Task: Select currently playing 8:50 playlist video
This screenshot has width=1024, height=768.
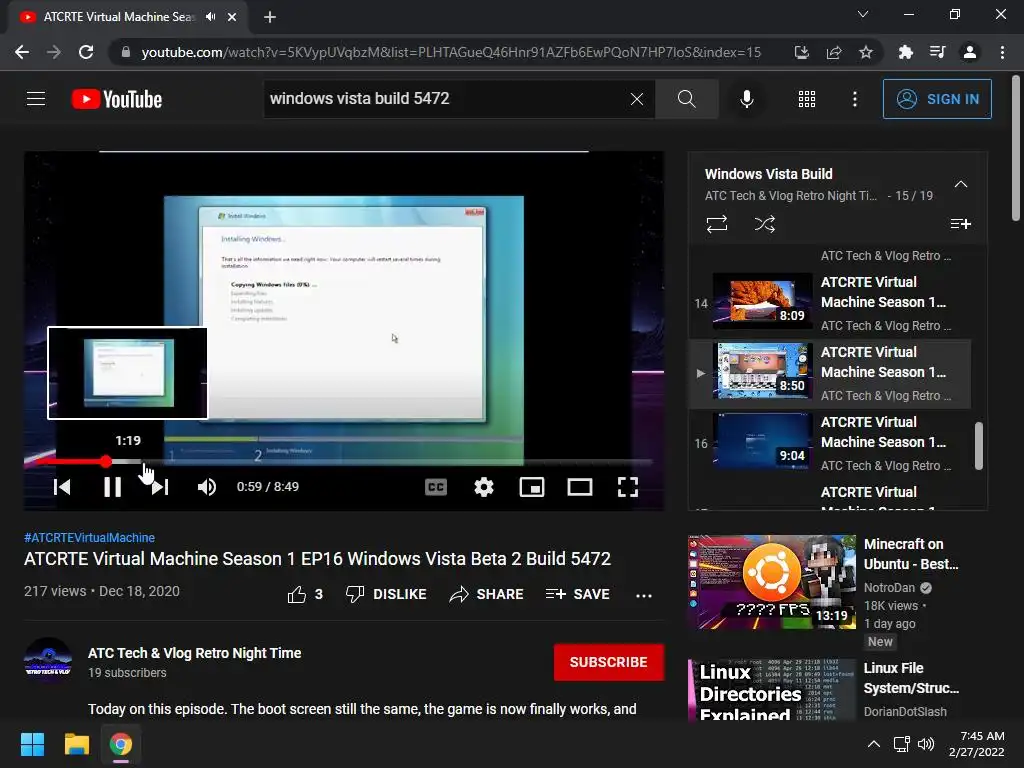Action: (x=830, y=374)
